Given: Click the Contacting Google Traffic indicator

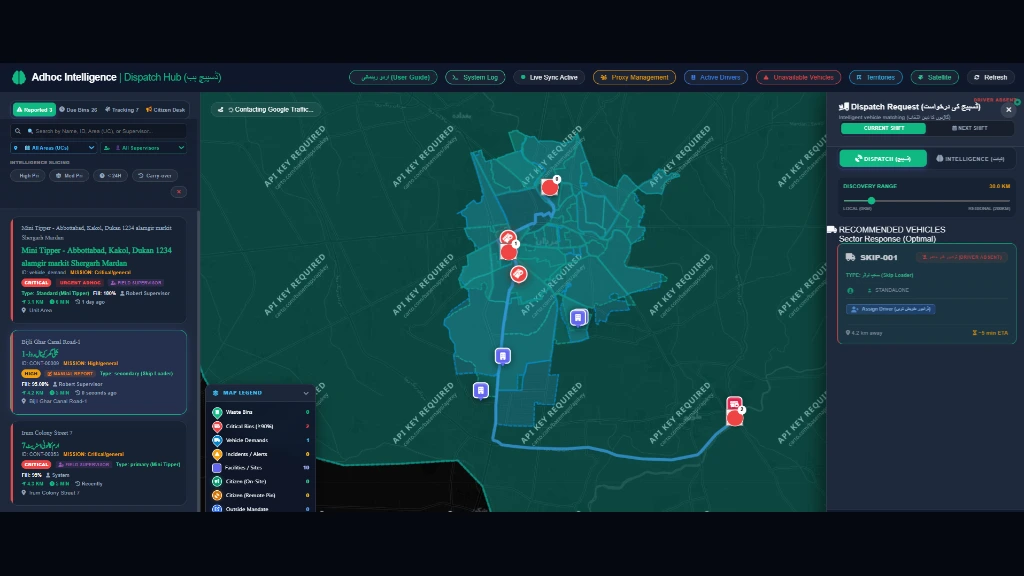Looking at the screenshot, I should (266, 110).
